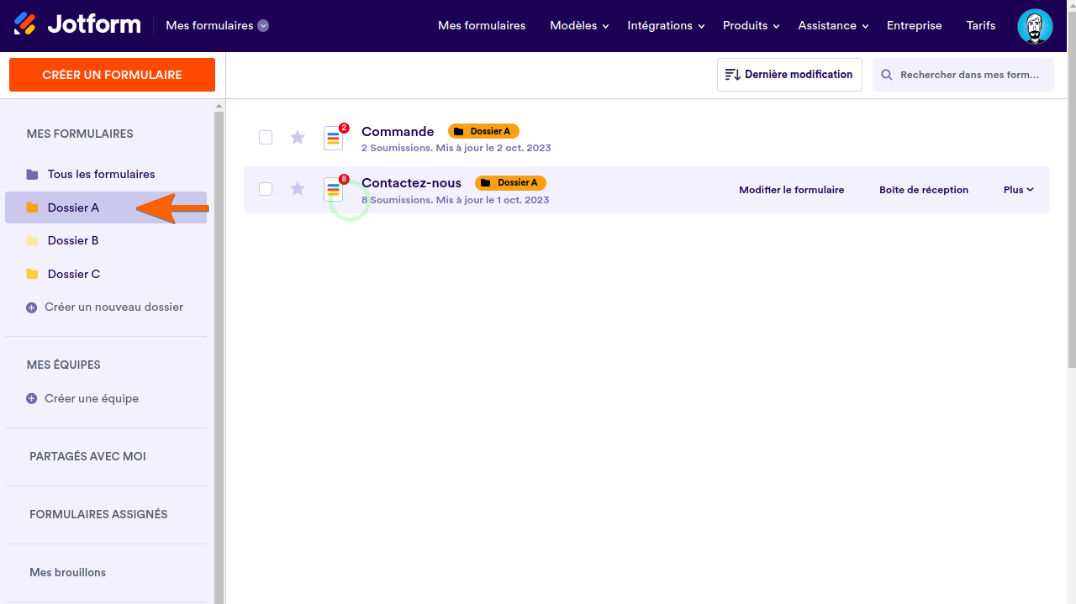This screenshot has height=604, width=1076.
Task: Click the Dossier A folder icon in sidebar
Action: click(x=32, y=207)
